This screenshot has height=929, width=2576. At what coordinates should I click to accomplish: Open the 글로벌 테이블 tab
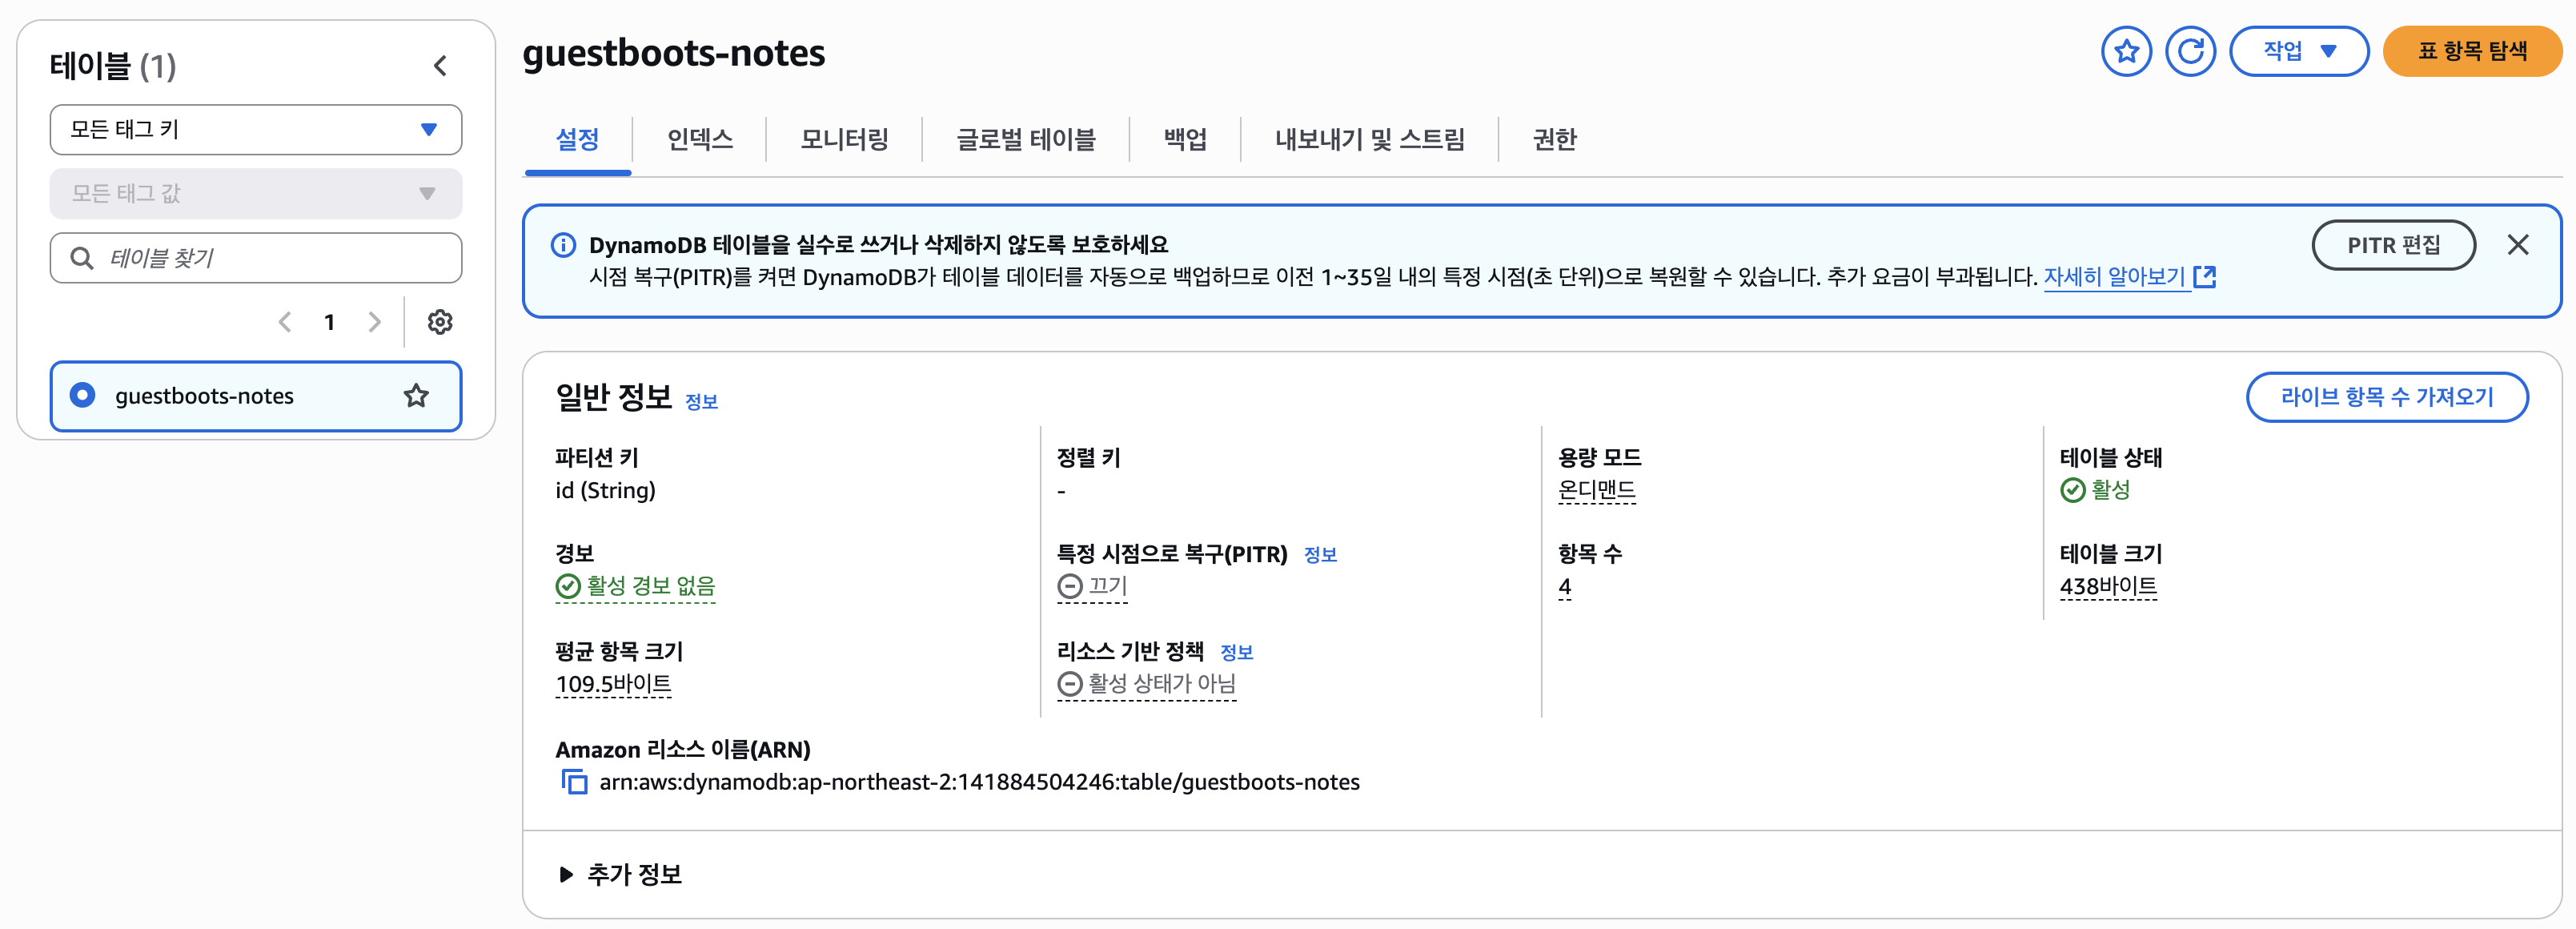[1026, 139]
